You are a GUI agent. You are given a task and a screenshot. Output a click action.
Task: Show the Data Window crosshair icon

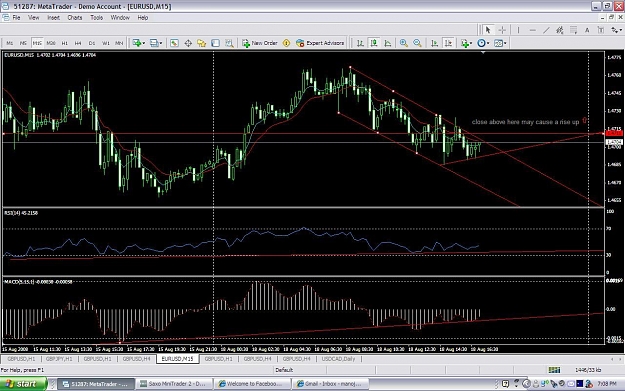click(x=188, y=43)
